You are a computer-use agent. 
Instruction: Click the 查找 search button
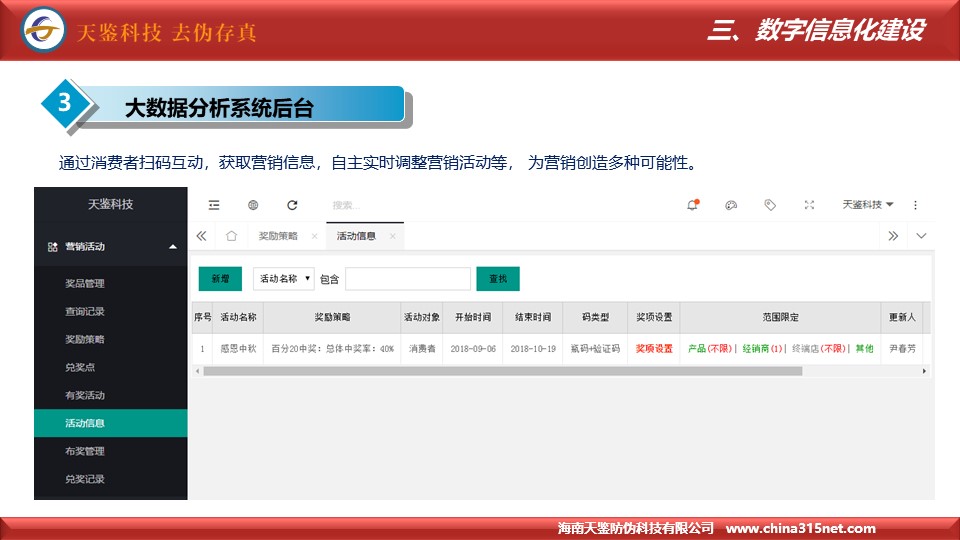pyautogui.click(x=497, y=279)
